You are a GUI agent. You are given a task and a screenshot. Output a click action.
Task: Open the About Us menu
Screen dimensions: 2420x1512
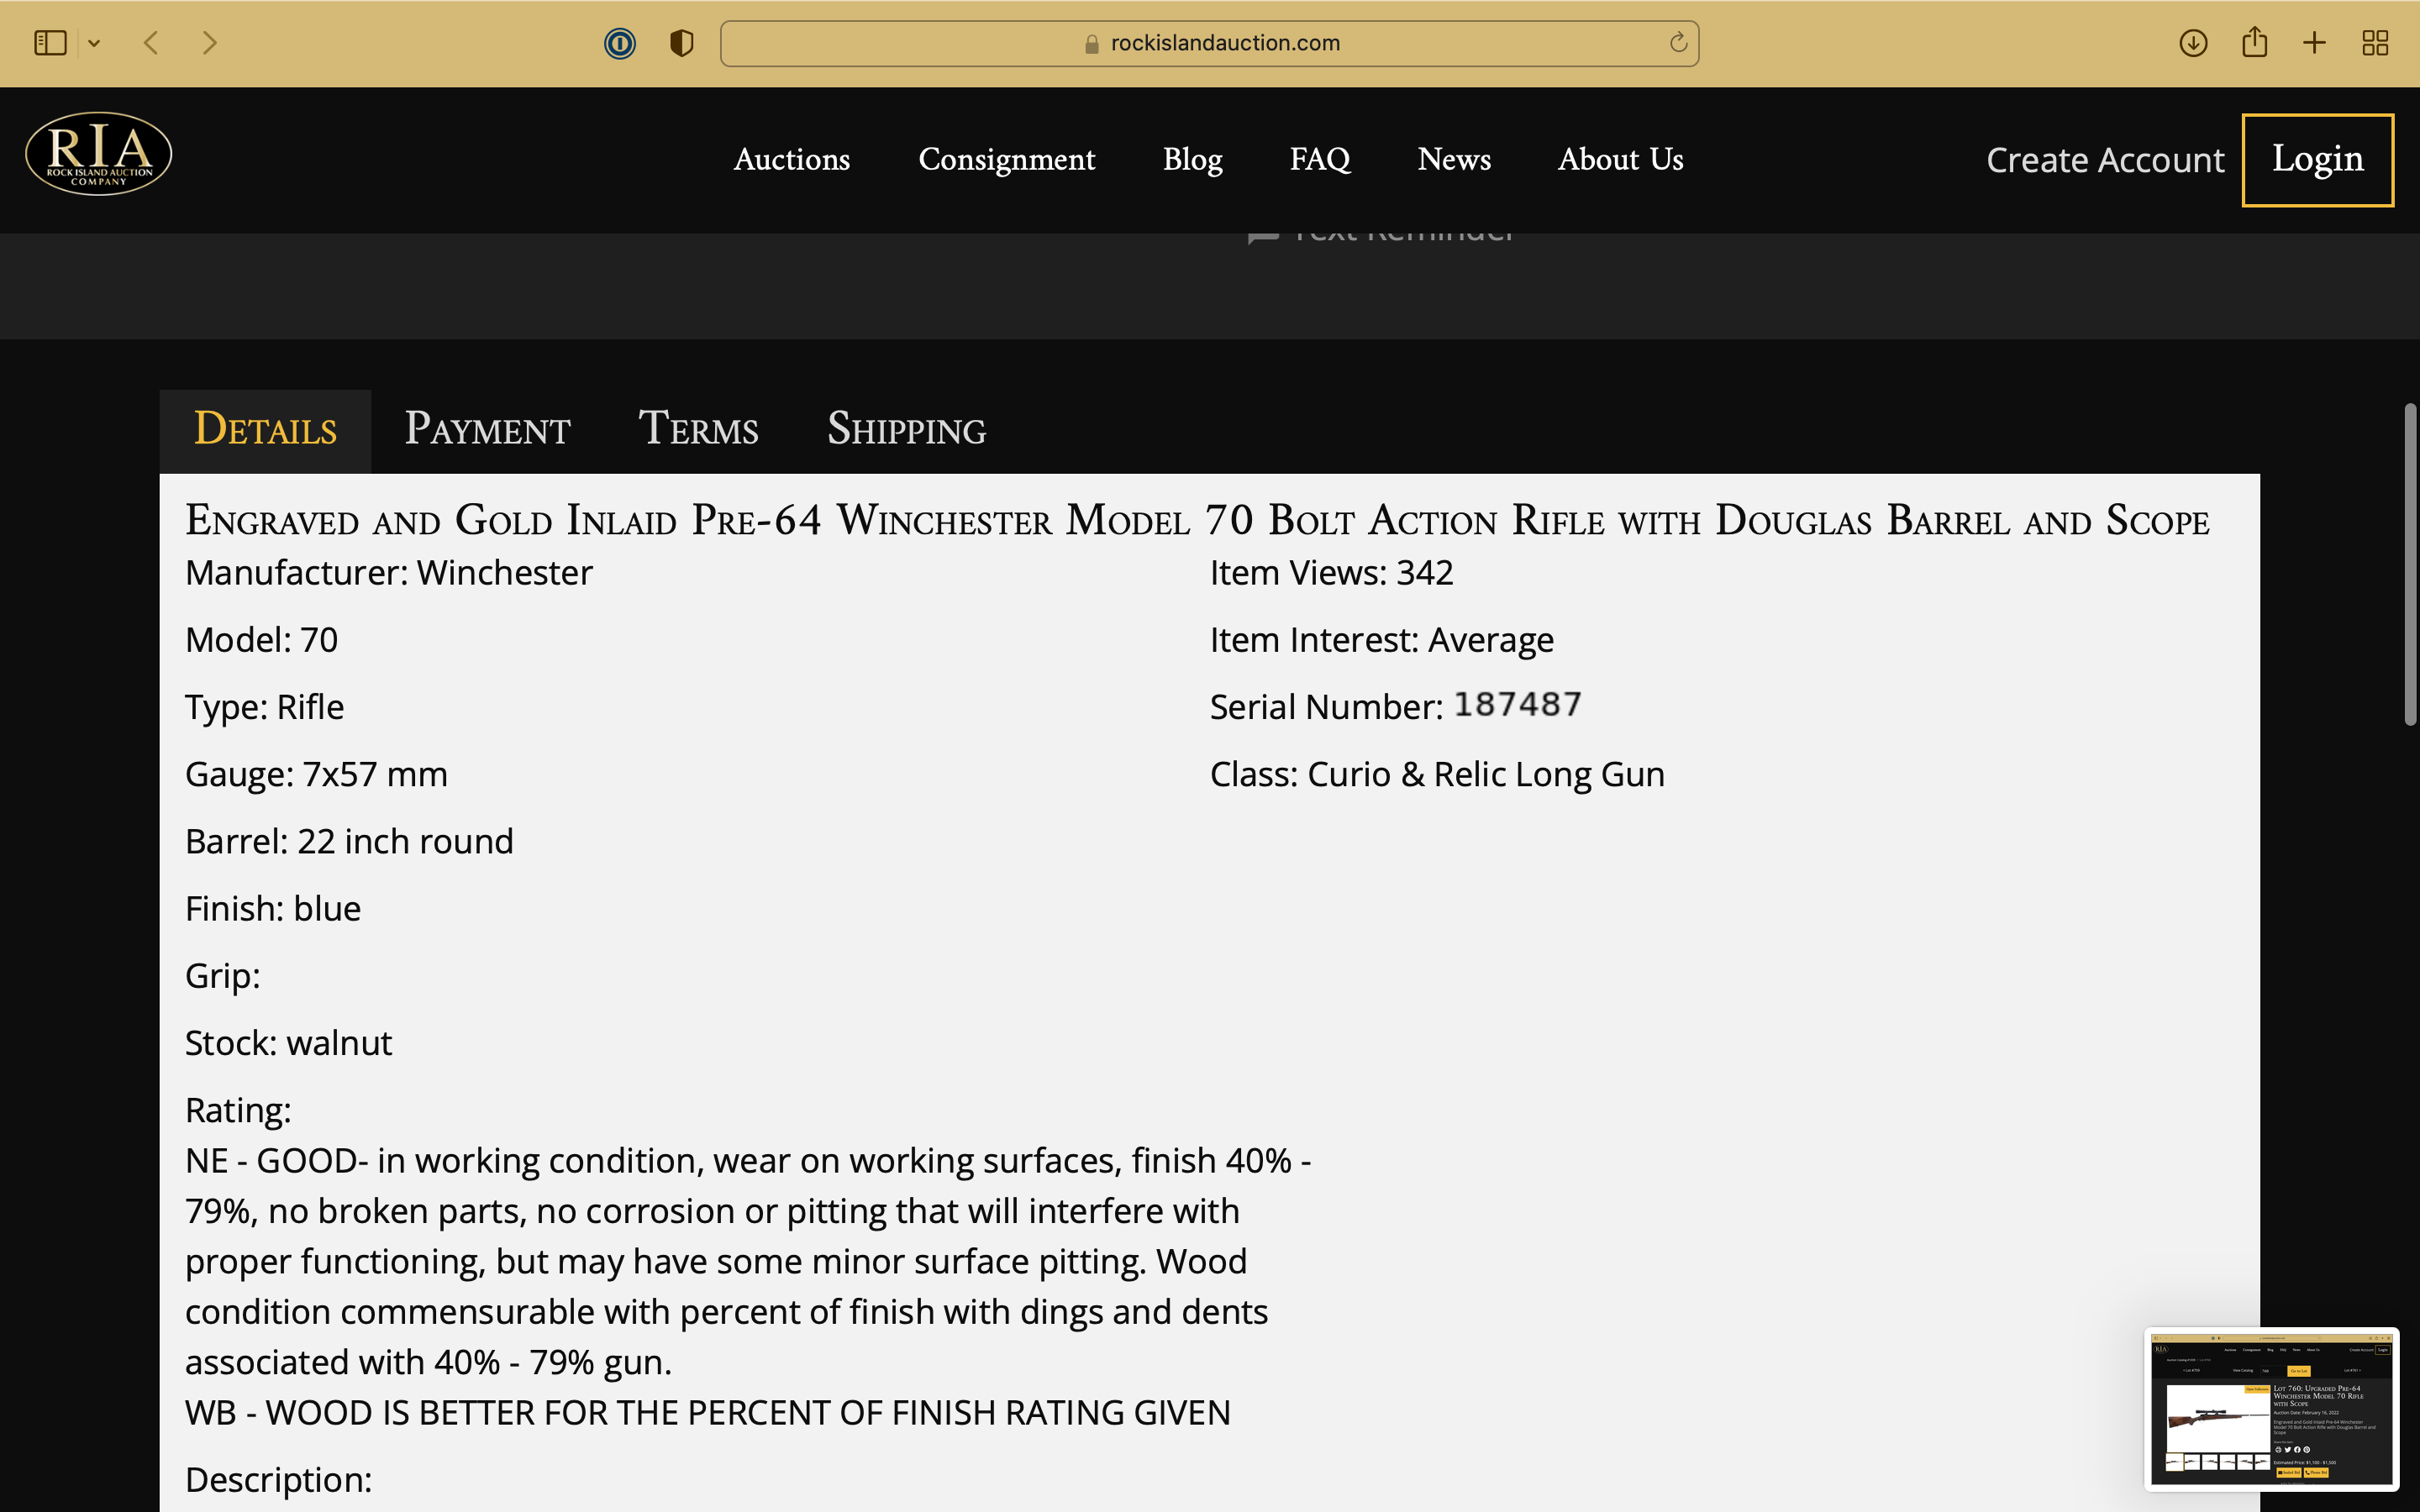coord(1620,159)
